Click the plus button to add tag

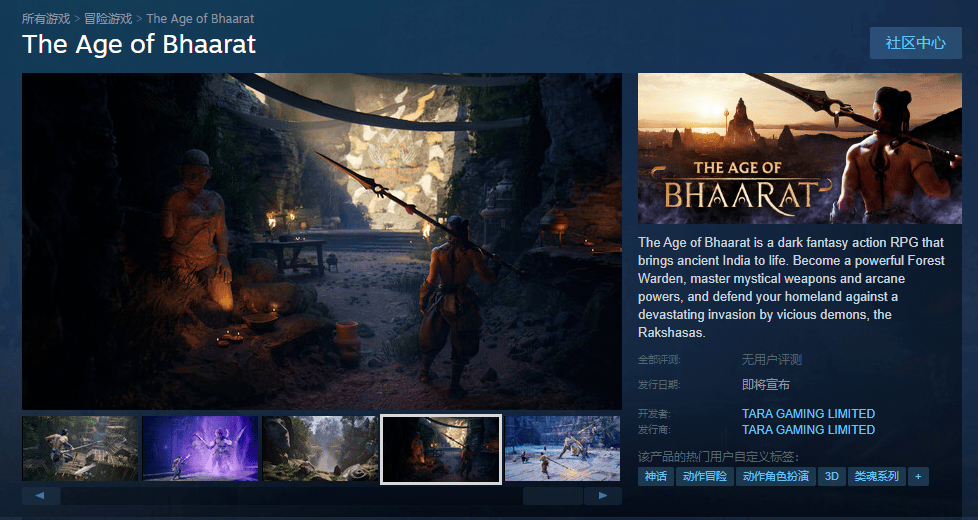[918, 476]
